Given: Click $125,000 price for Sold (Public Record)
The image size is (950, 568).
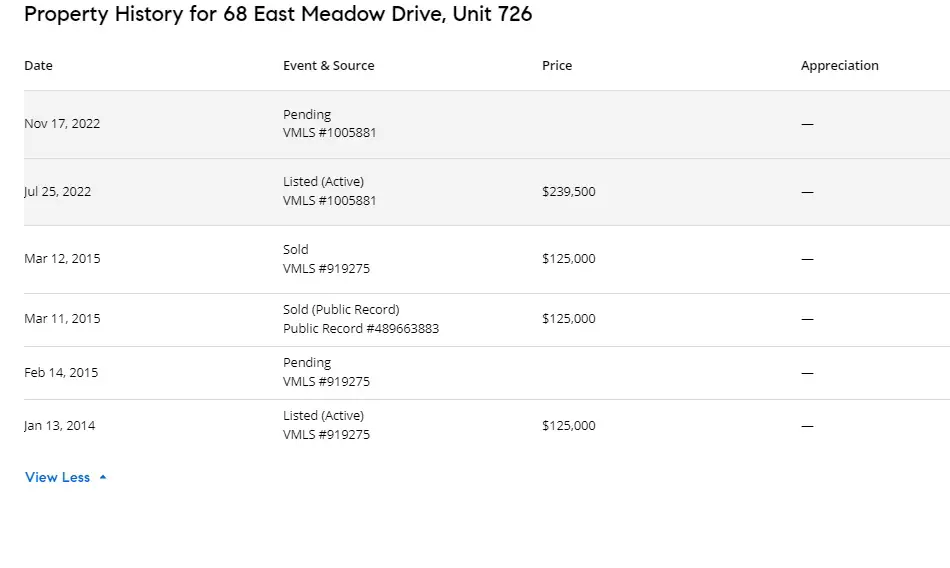Looking at the screenshot, I should (569, 319).
